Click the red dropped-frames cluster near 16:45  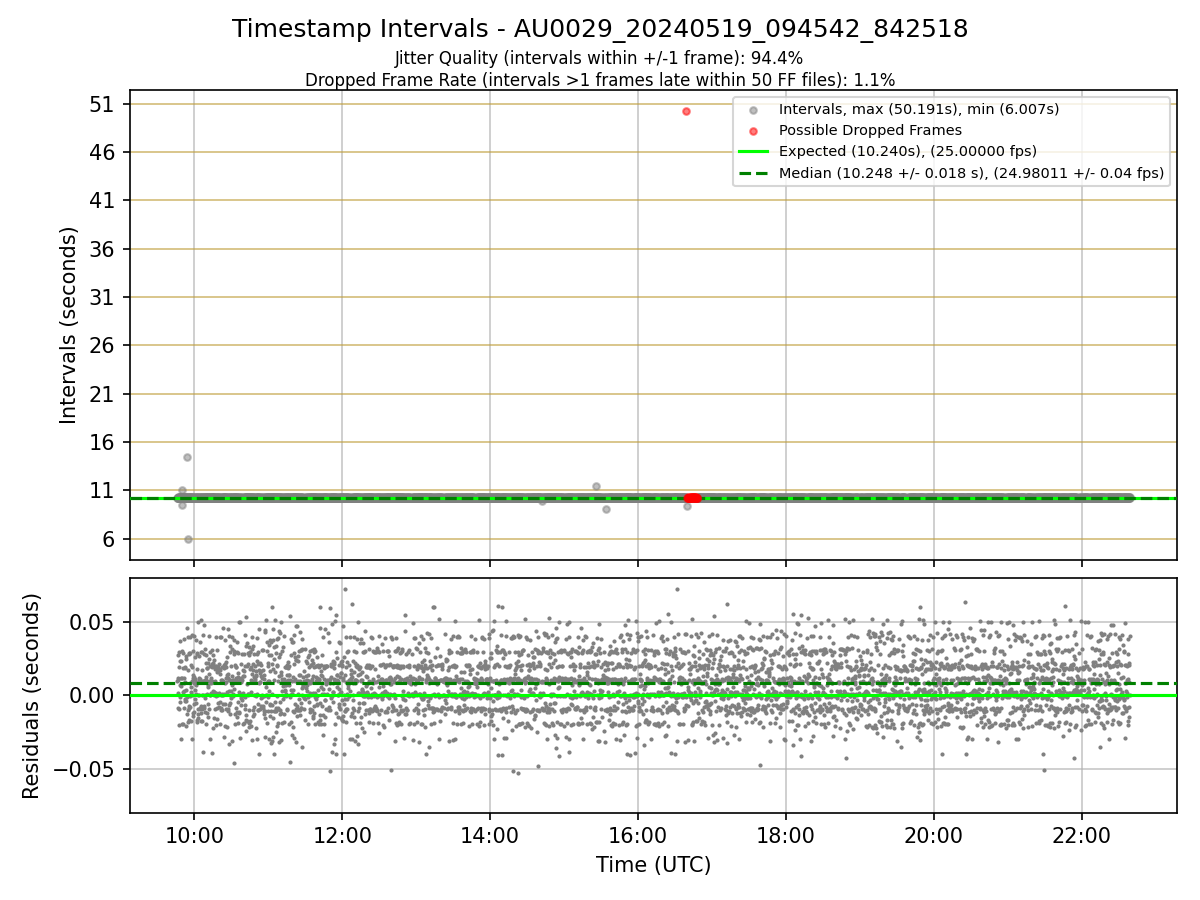tap(692, 498)
